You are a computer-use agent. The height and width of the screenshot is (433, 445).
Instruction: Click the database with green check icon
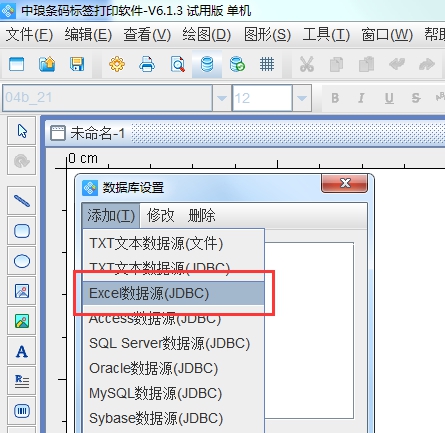click(x=237, y=64)
